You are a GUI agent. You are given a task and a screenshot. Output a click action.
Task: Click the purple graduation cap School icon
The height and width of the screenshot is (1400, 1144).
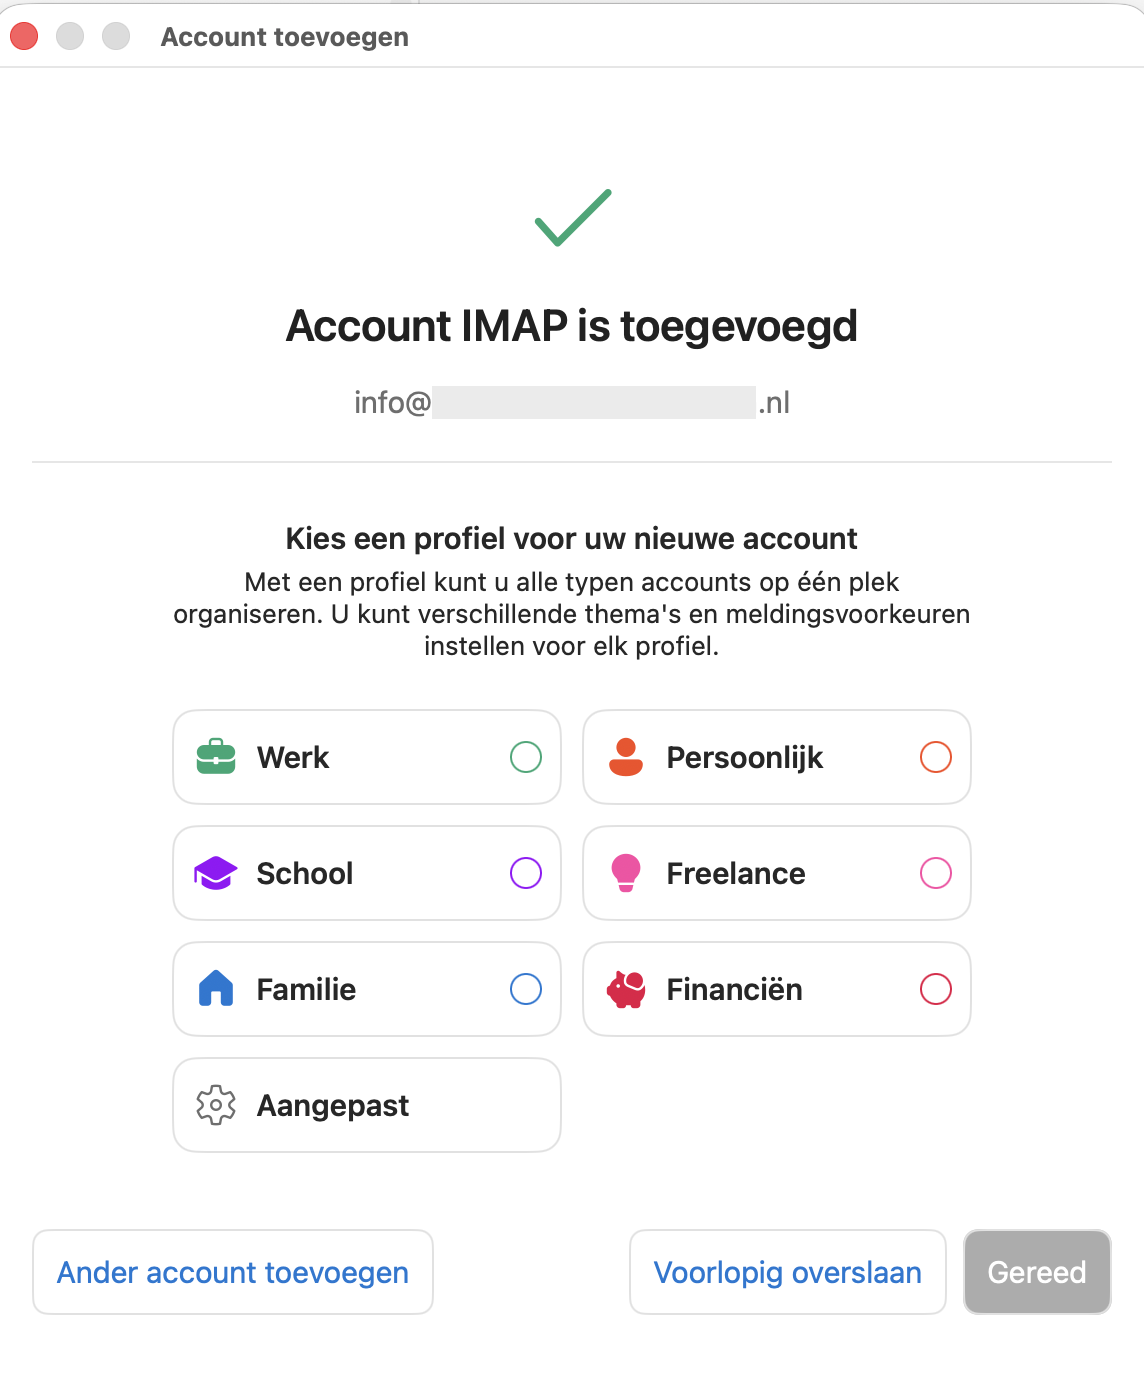[x=216, y=873]
